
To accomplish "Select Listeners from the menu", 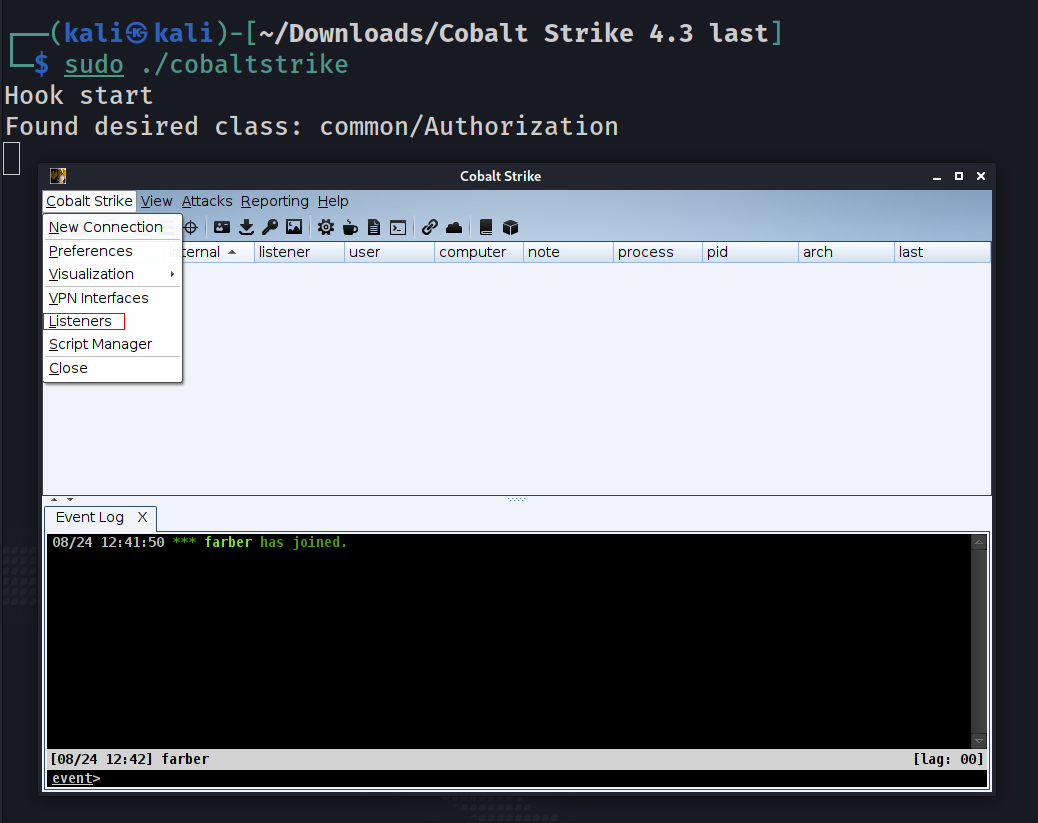I will (81, 321).
